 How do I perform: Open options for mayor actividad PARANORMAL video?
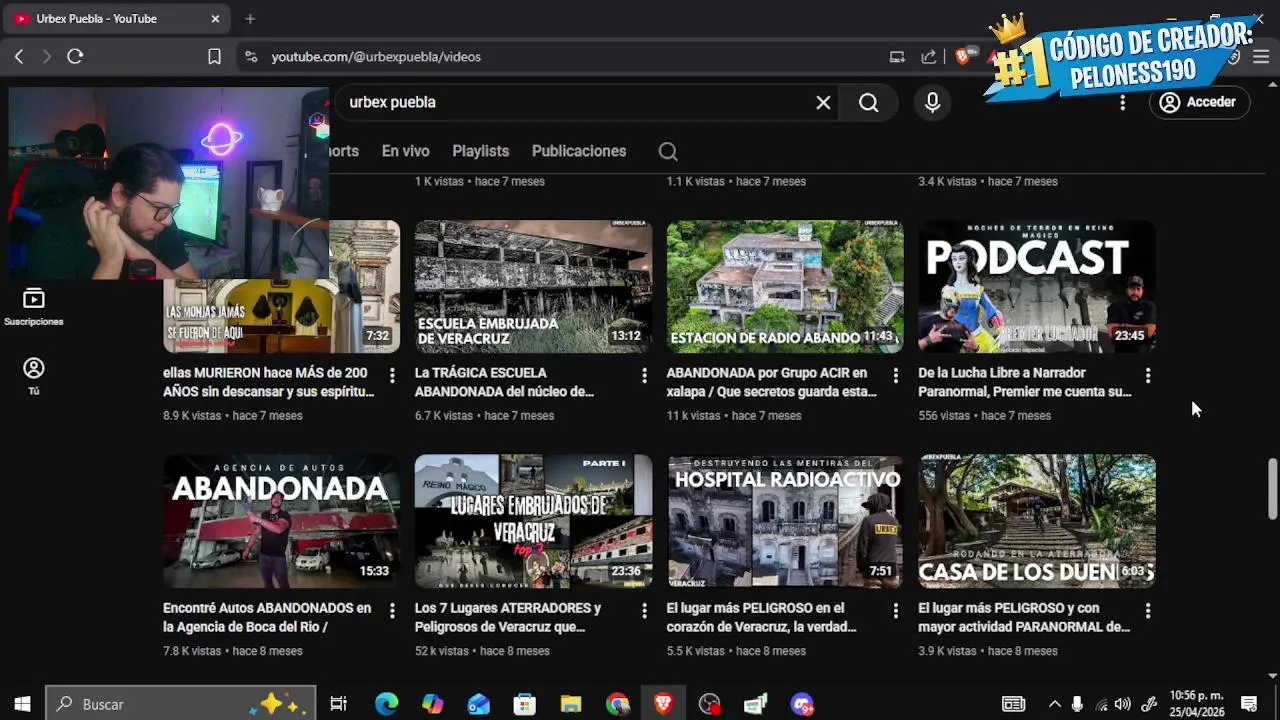1147,610
